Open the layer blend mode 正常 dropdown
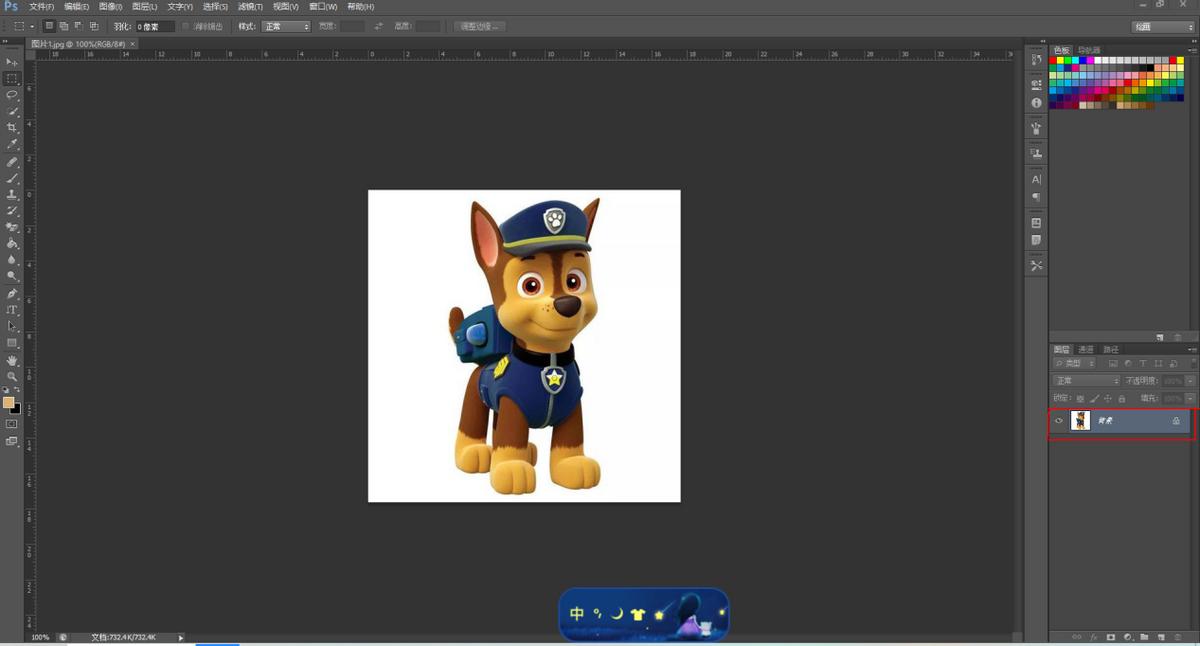This screenshot has height=646, width=1200. 1087,381
